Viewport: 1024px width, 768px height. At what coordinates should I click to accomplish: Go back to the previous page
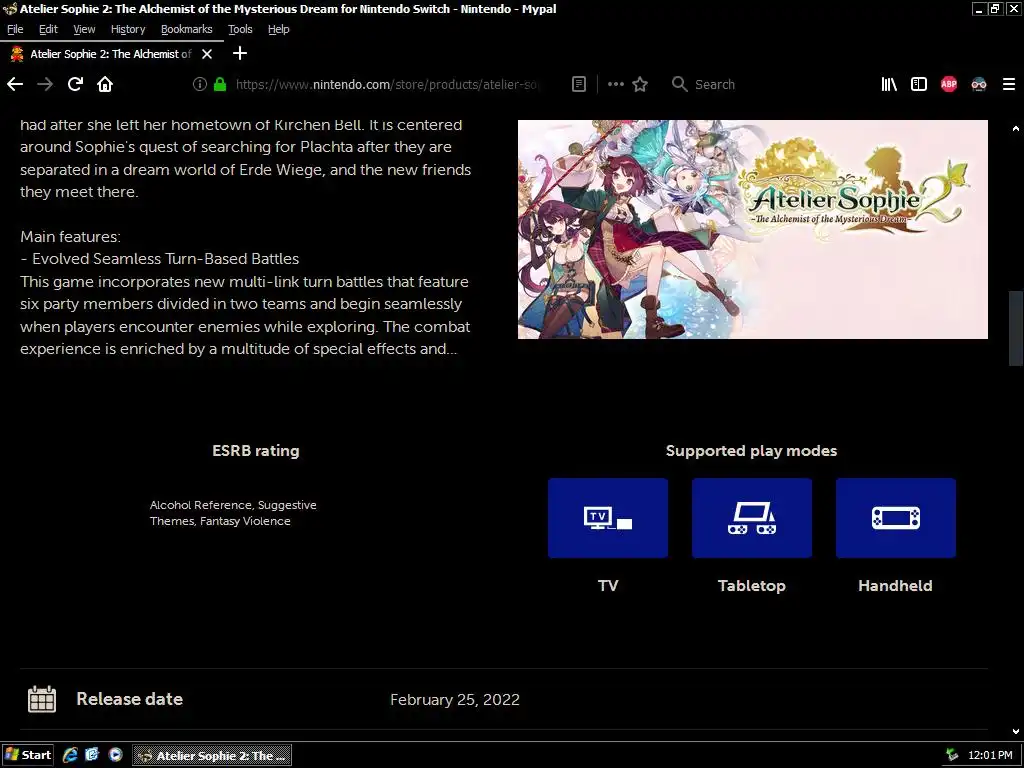click(15, 84)
